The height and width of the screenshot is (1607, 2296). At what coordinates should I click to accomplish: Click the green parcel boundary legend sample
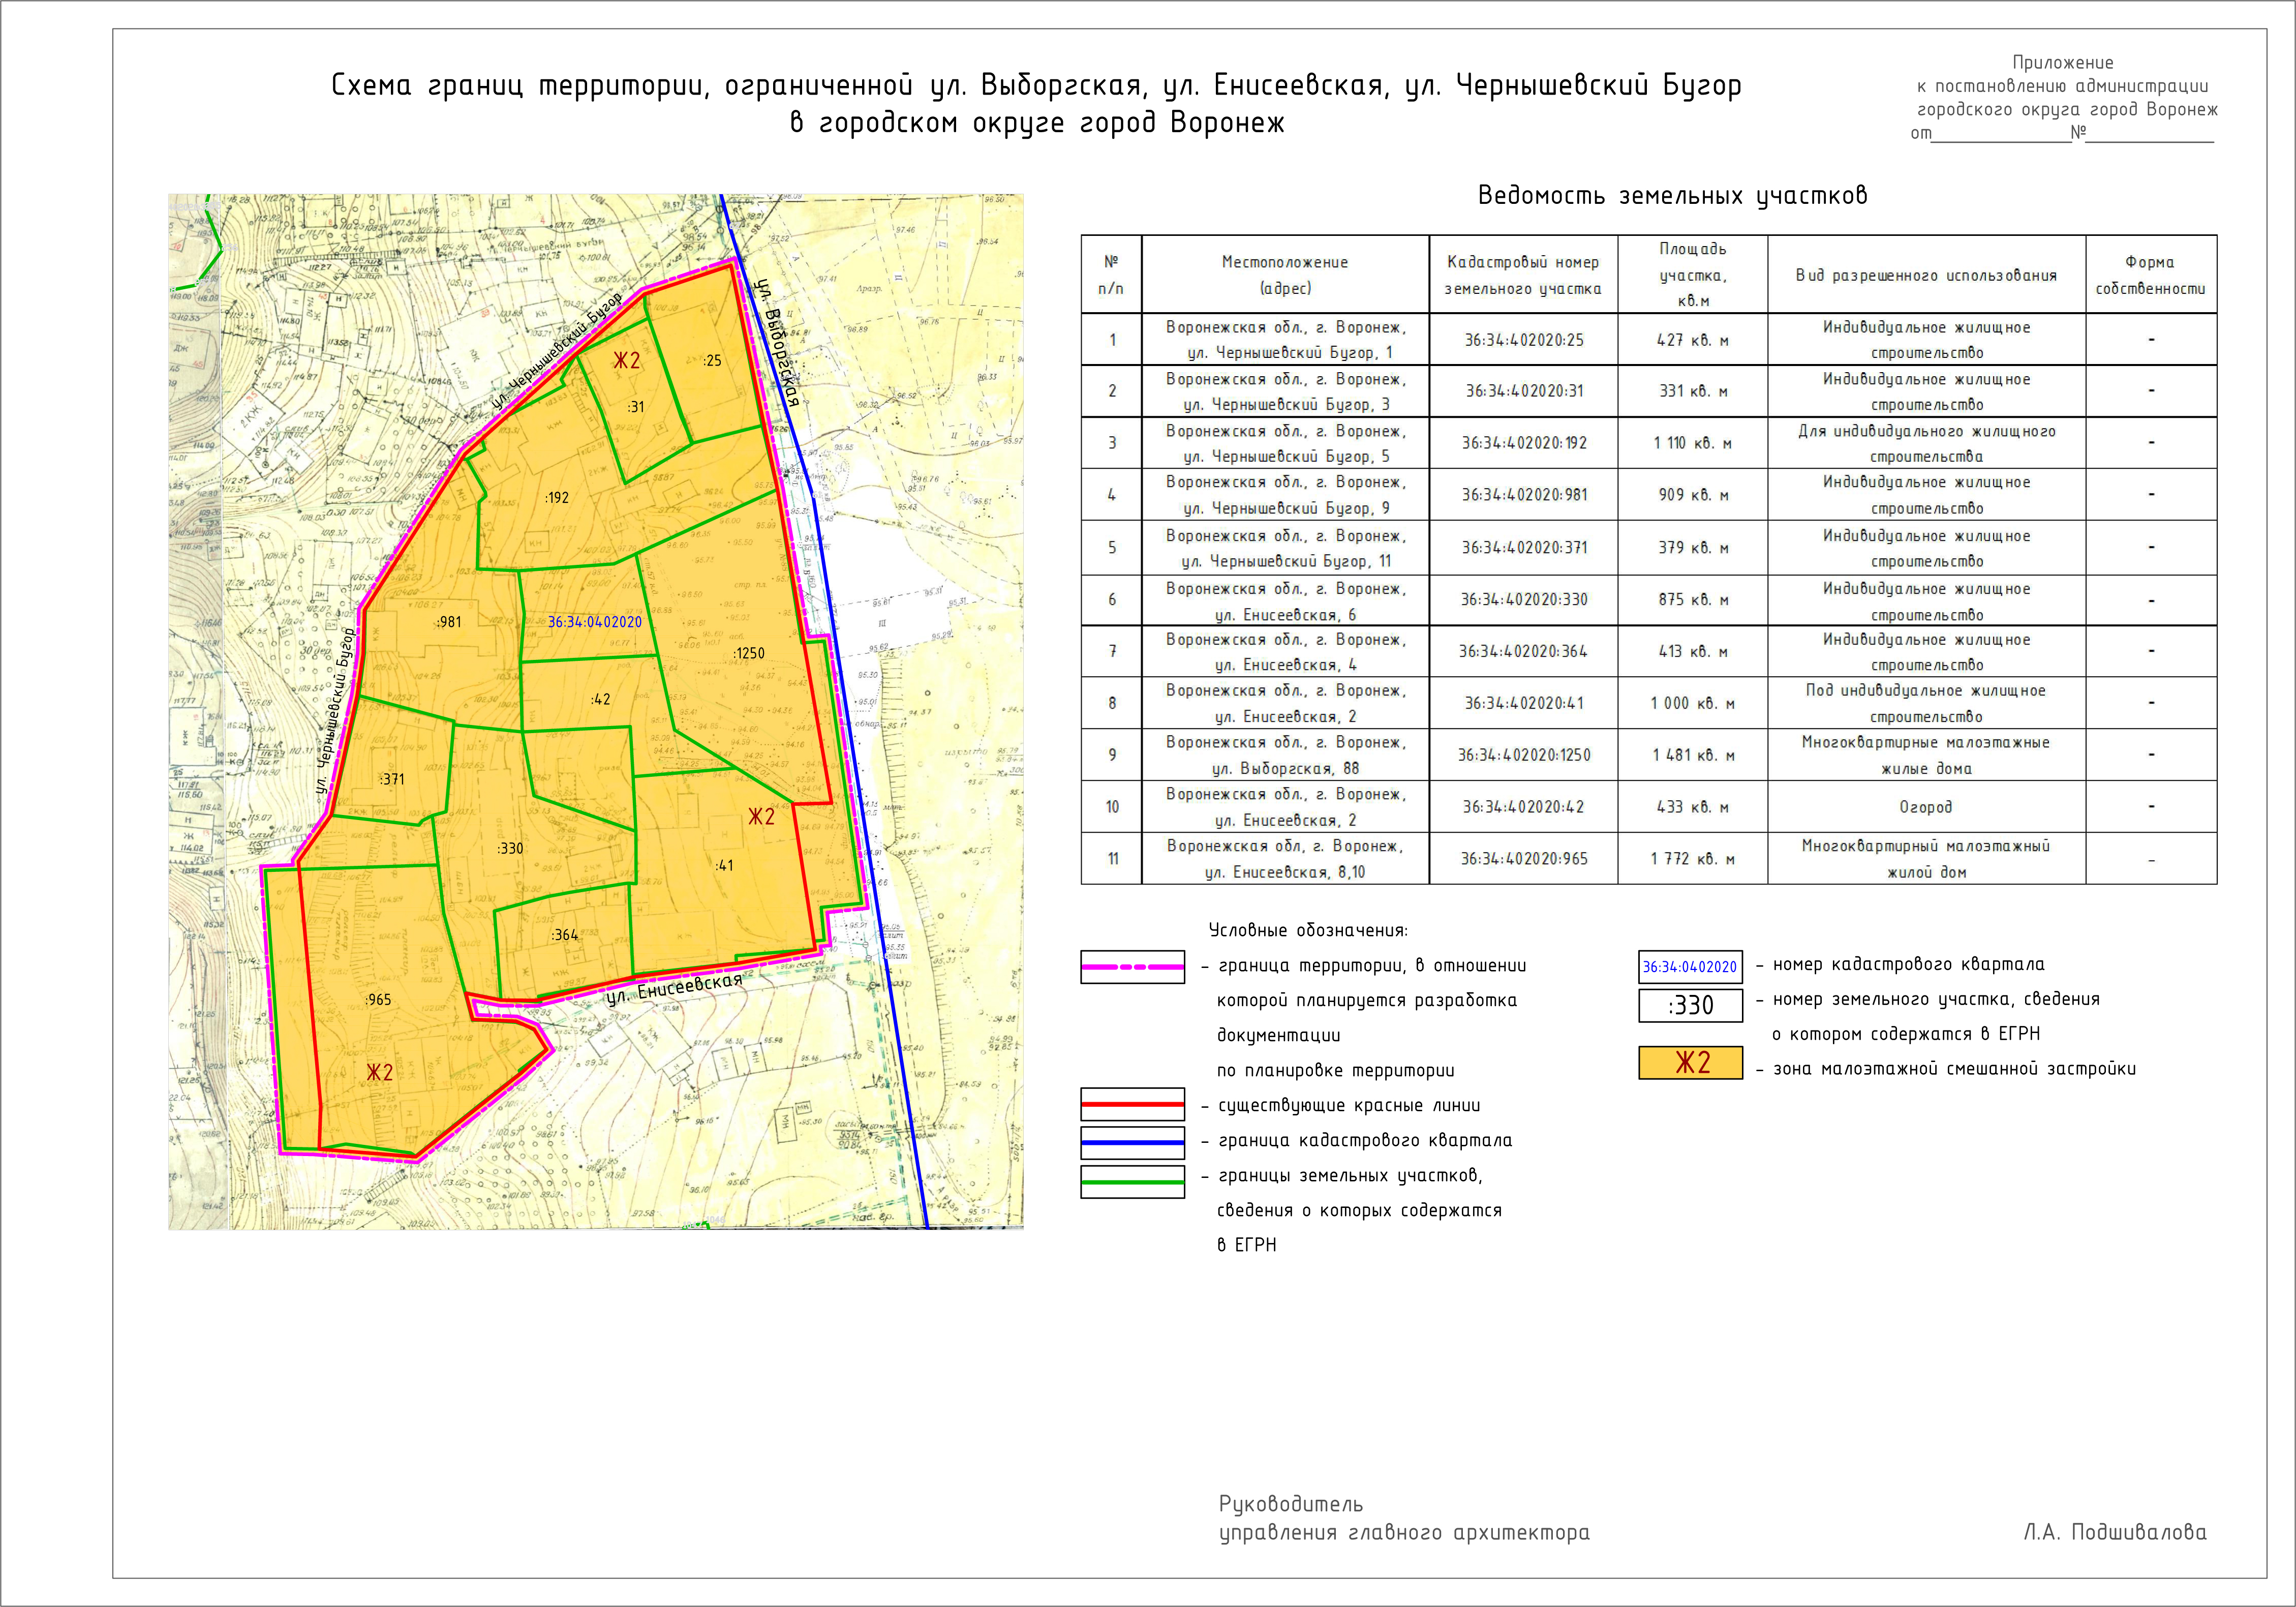[x=1132, y=1181]
